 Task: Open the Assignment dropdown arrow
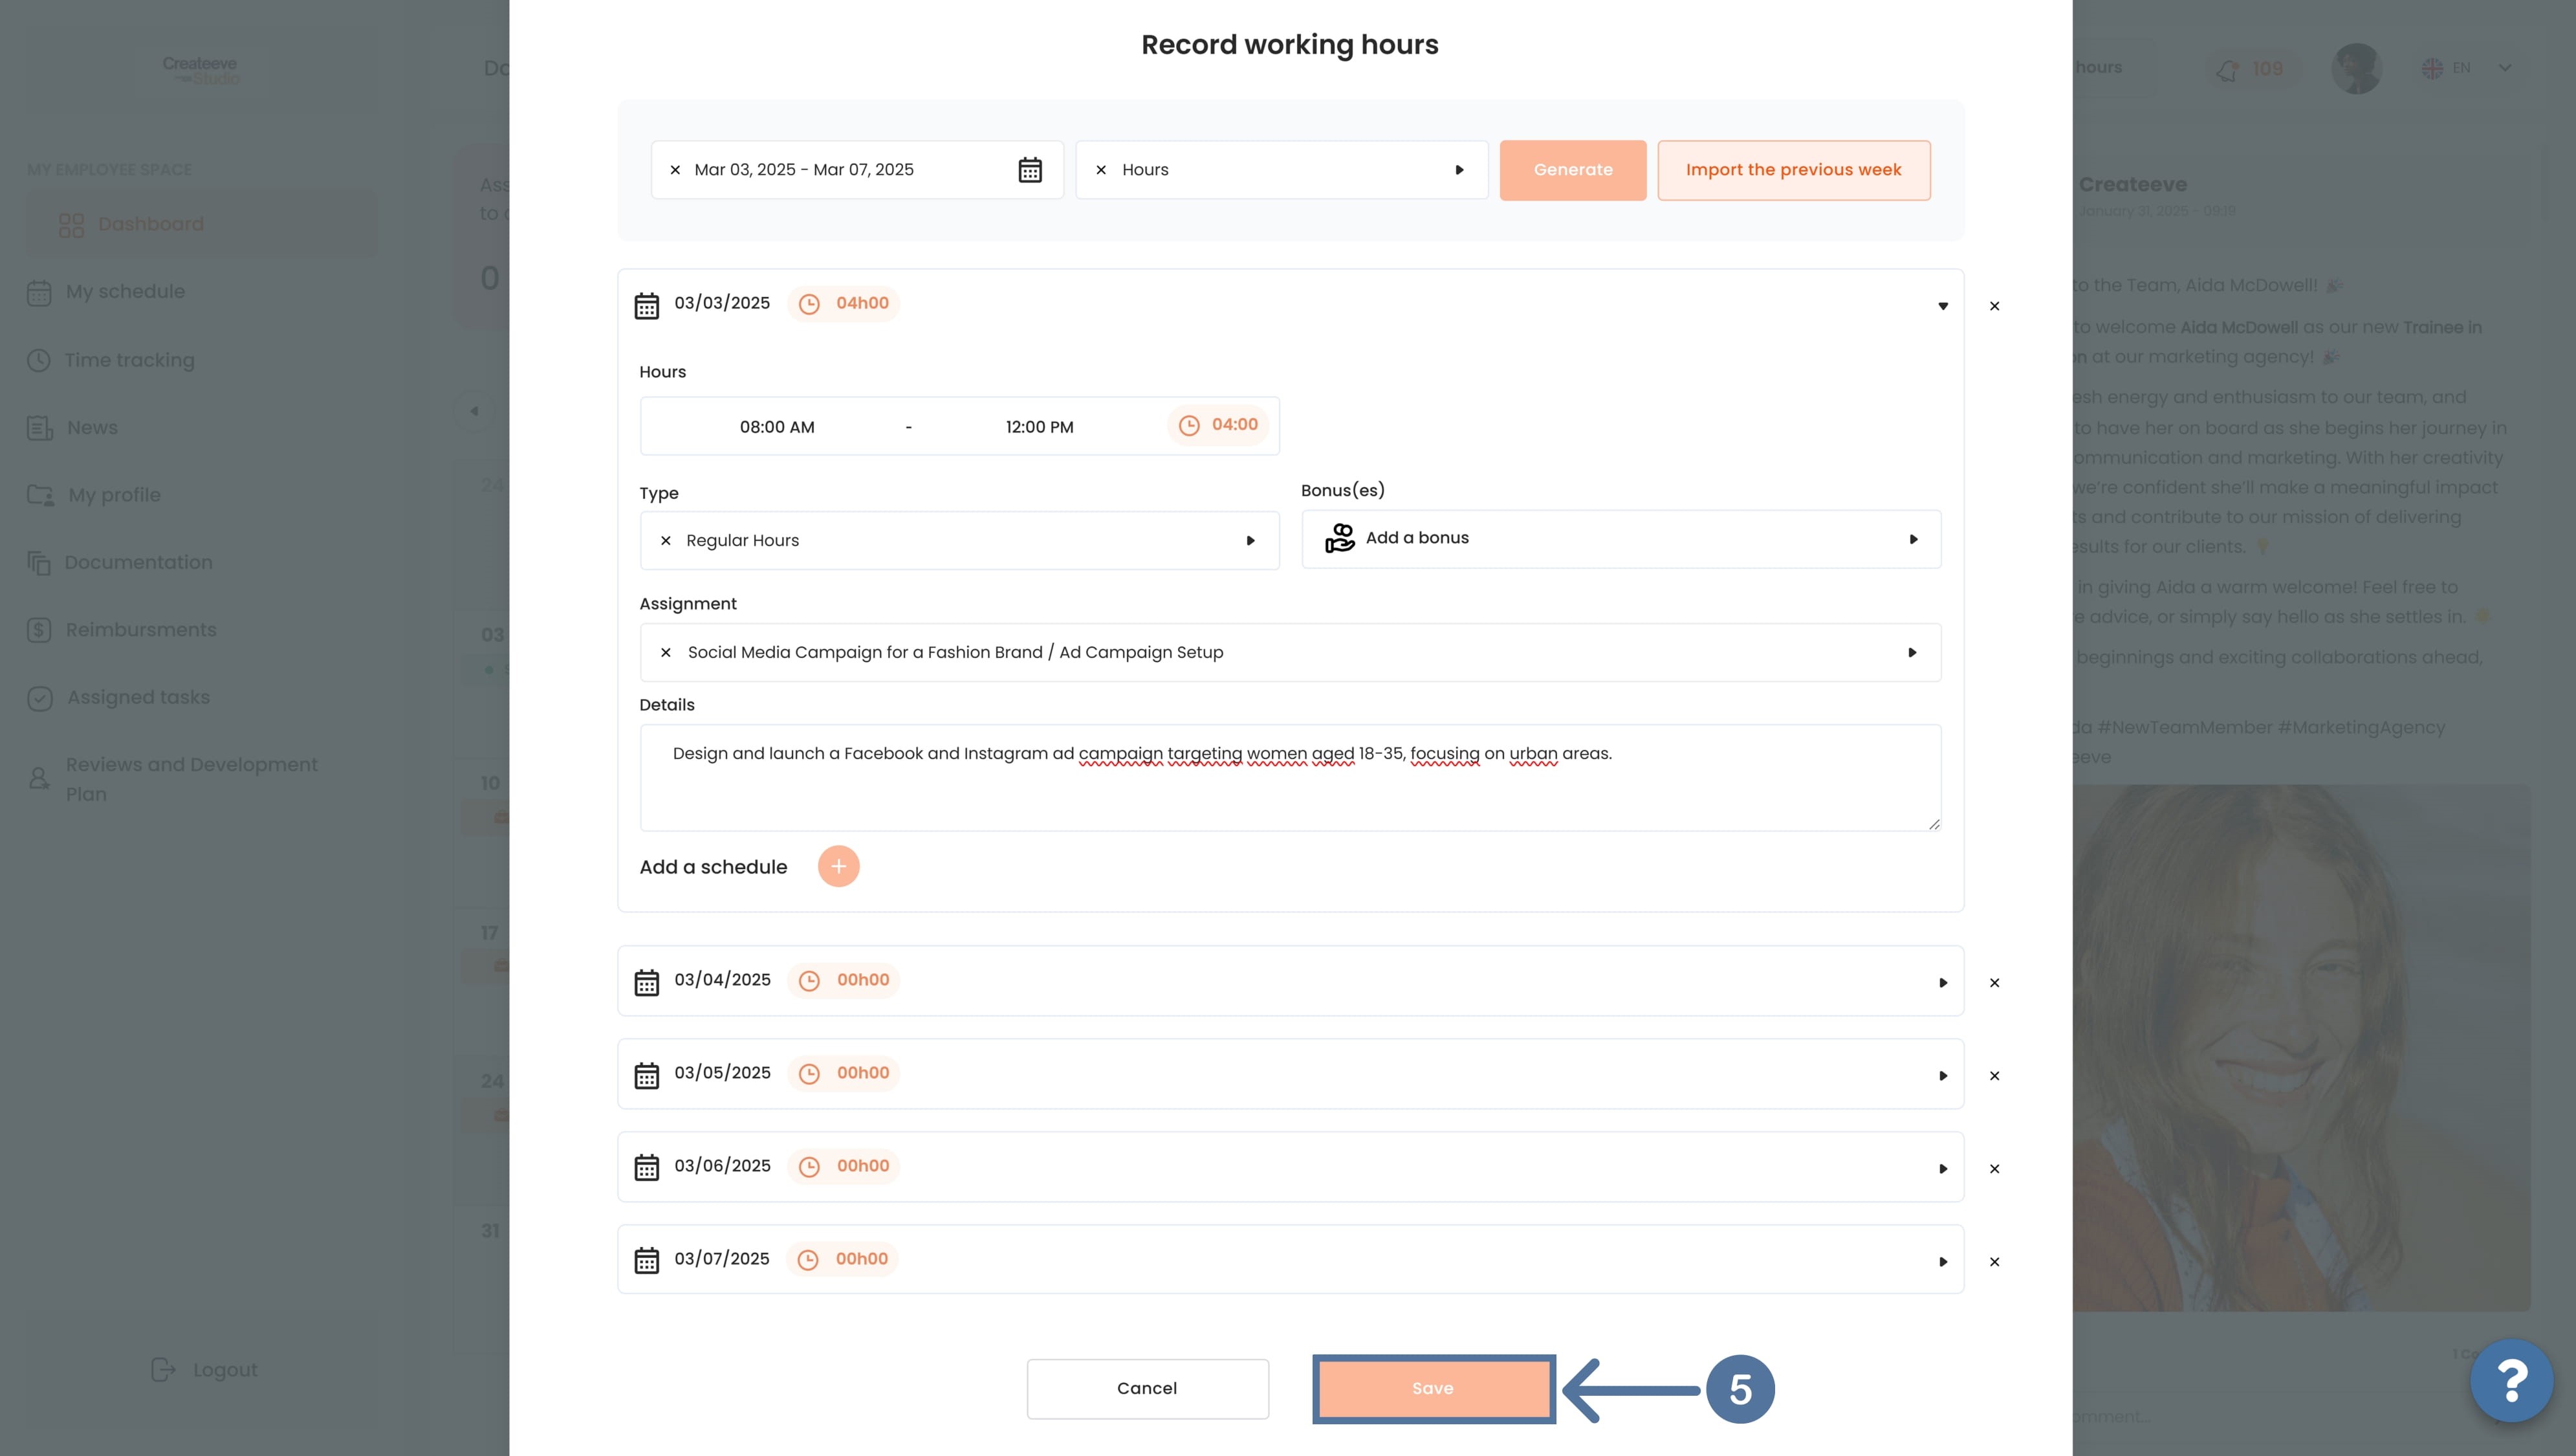pyautogui.click(x=1912, y=653)
